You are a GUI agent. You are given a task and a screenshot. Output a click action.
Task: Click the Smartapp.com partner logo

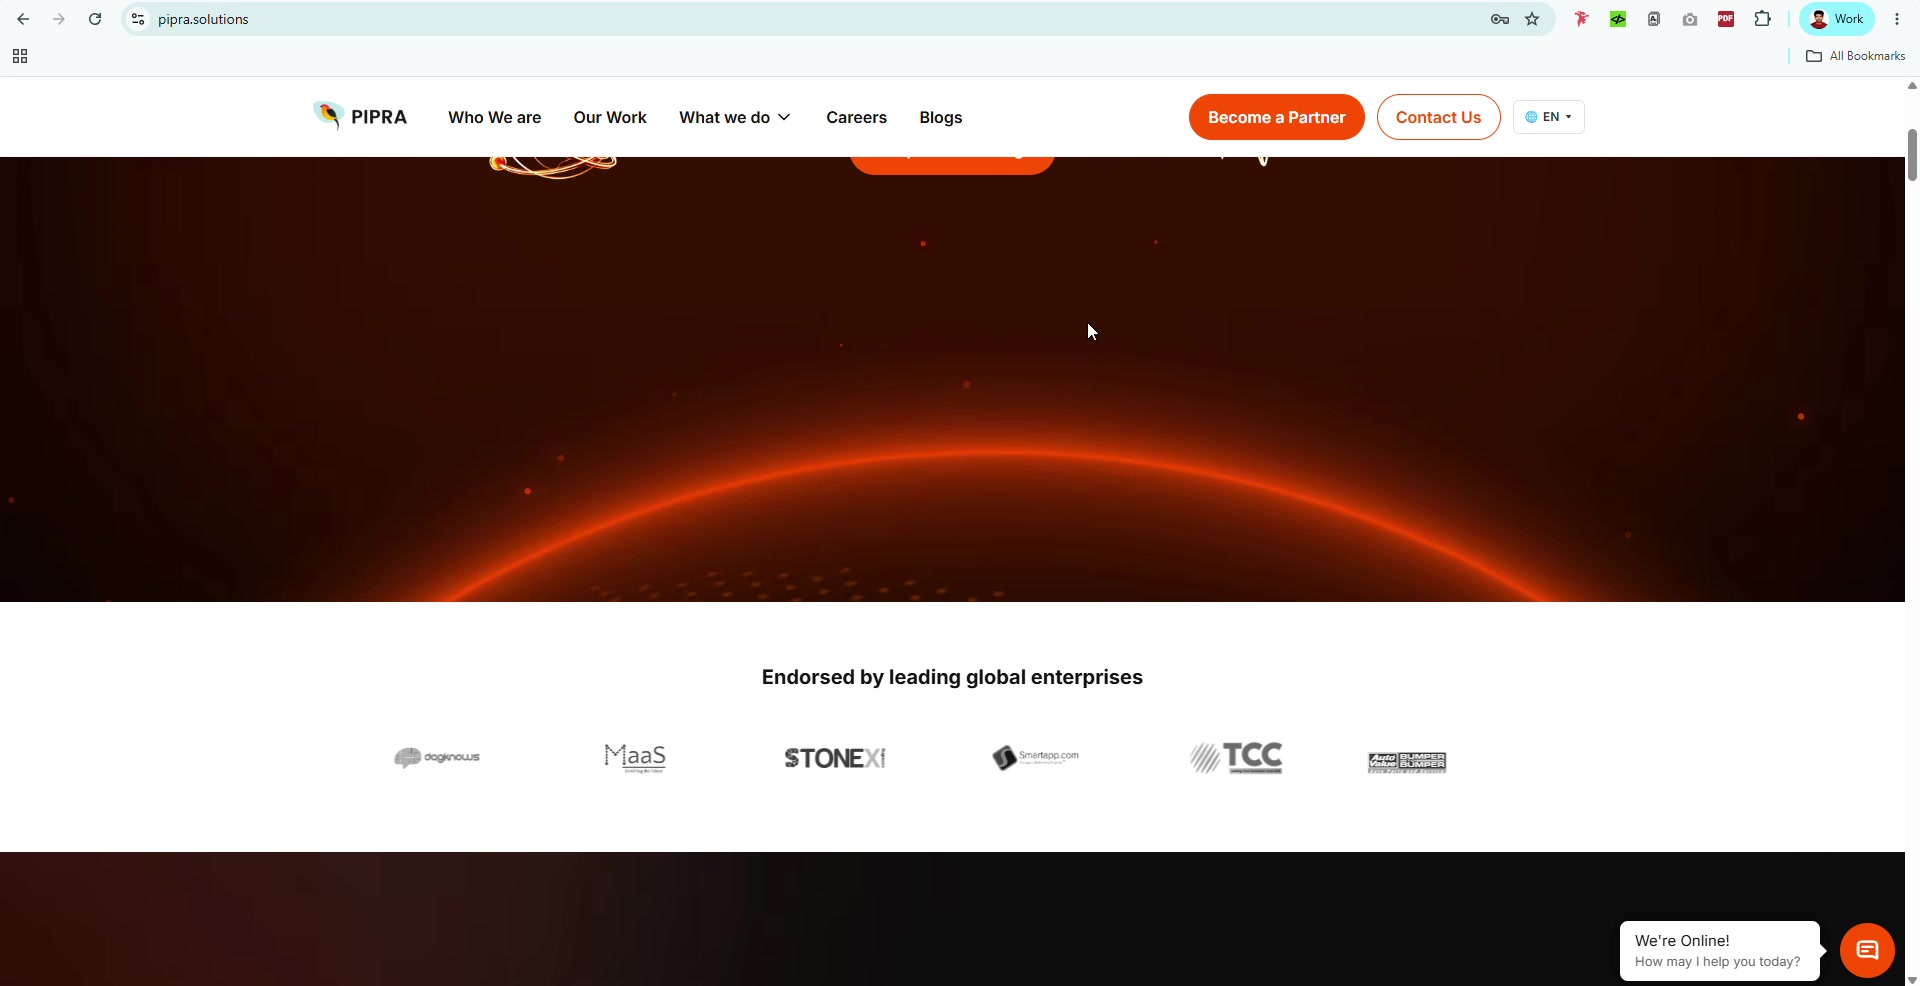(x=1035, y=758)
